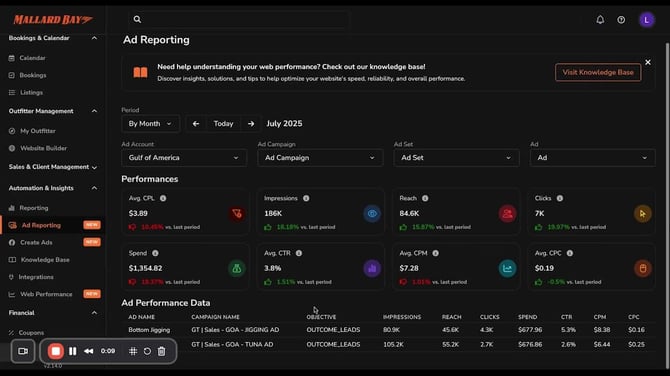
Task: Open Reporting in the sidebar
Action: pyautogui.click(x=34, y=208)
